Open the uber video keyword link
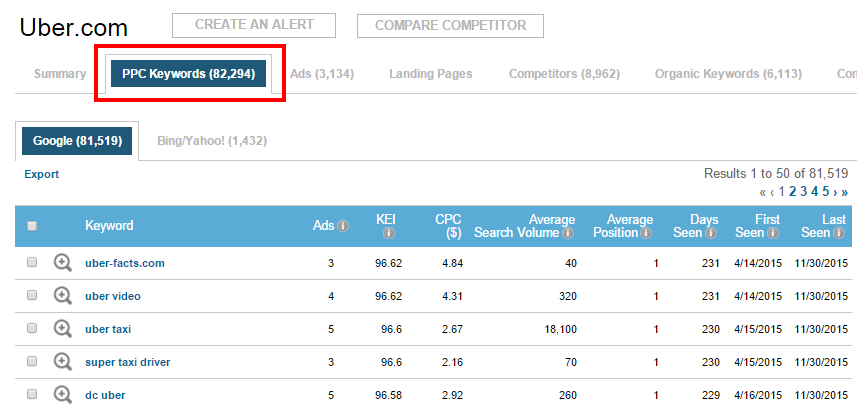This screenshot has width=857, height=407. [x=113, y=296]
